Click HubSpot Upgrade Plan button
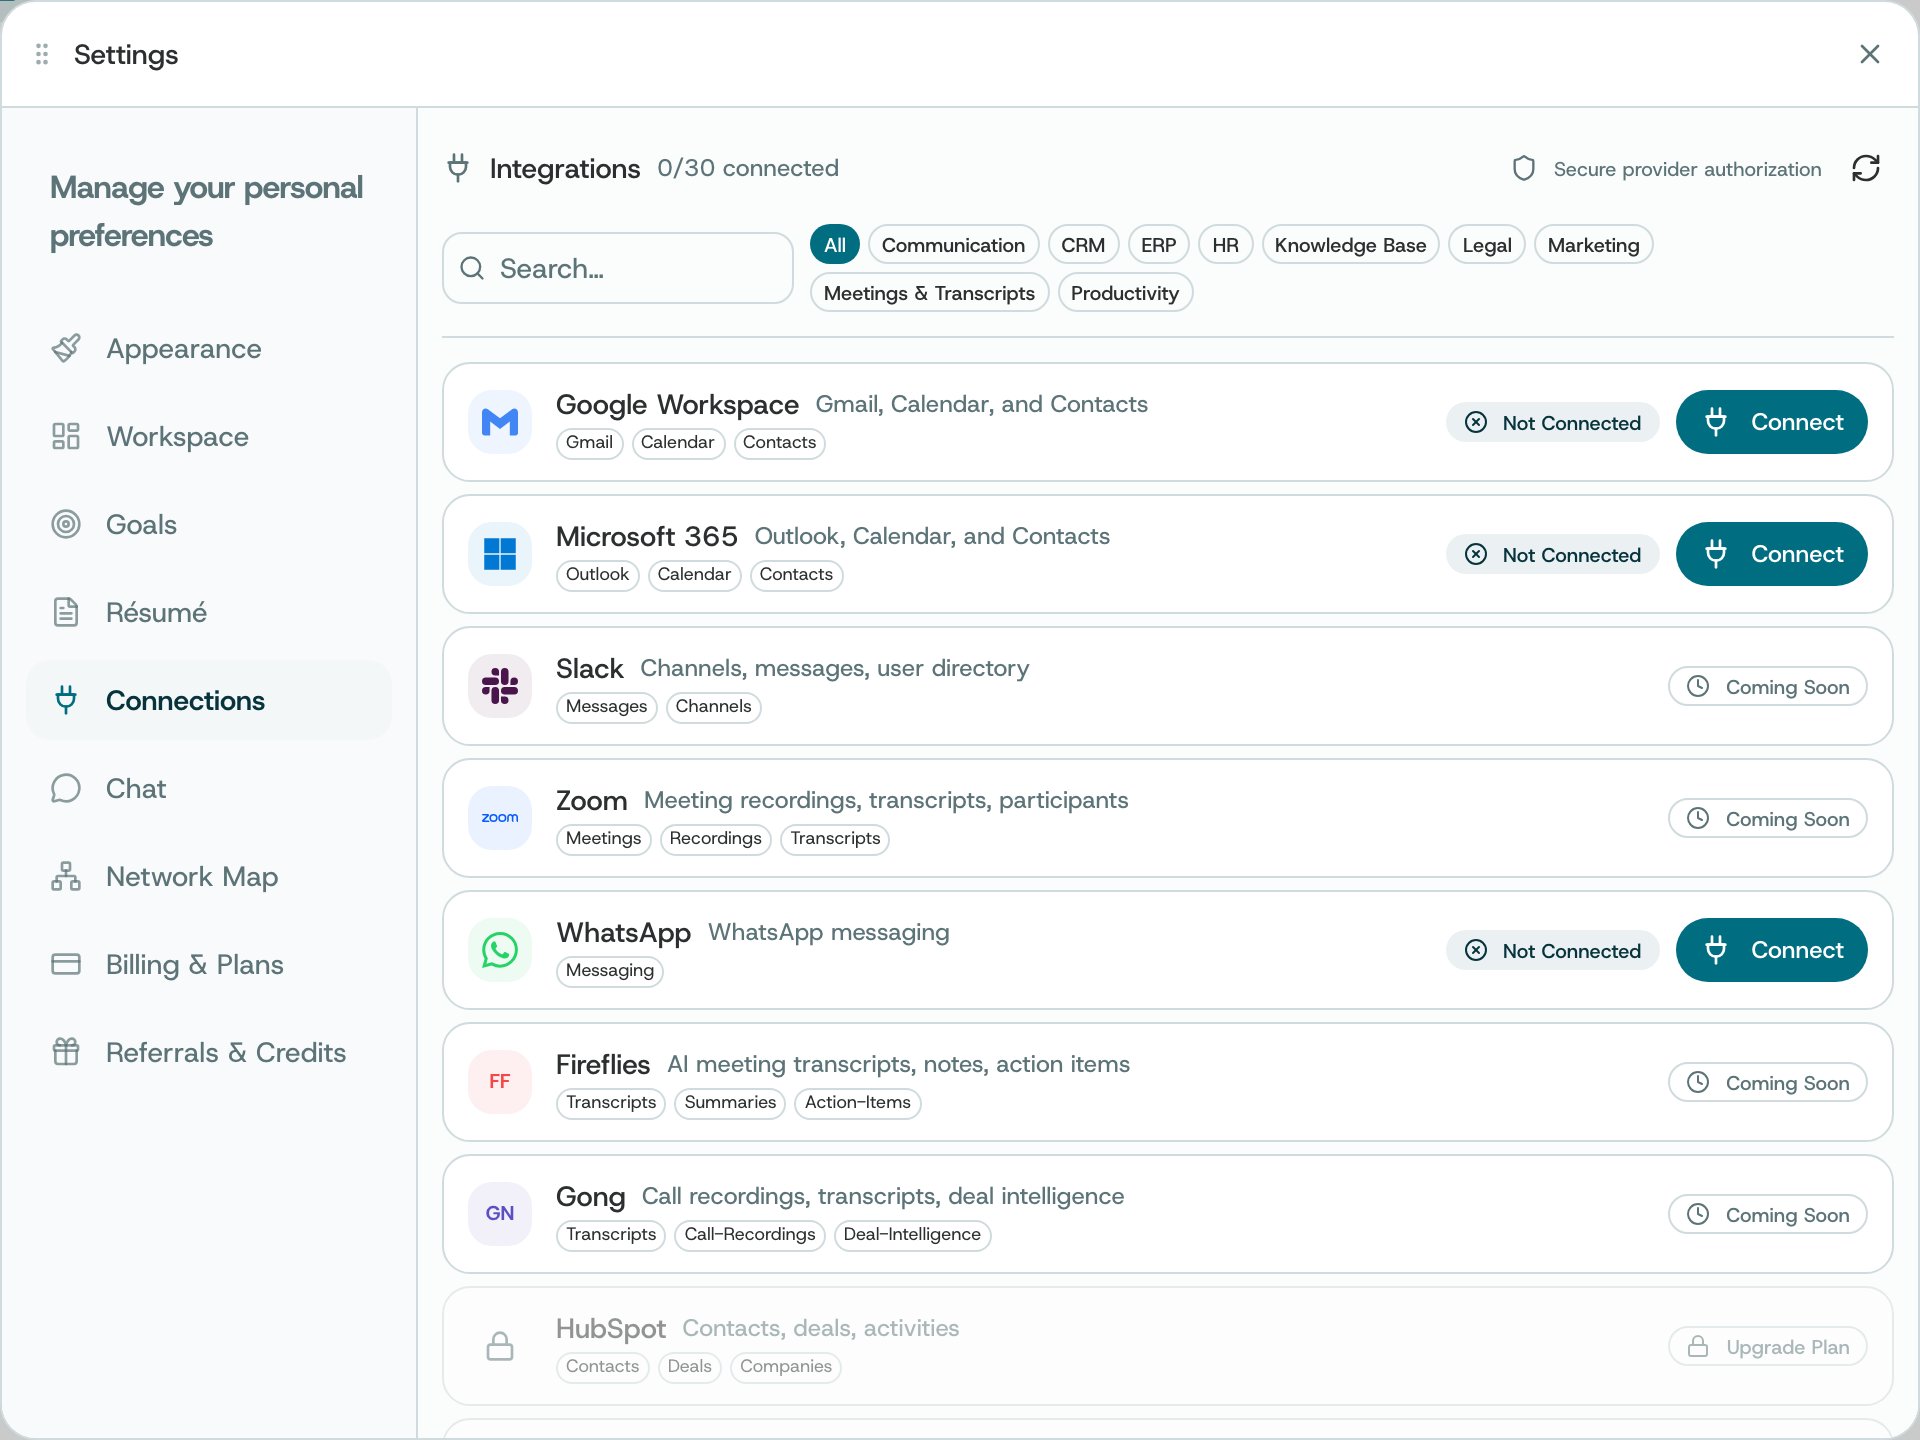 1767,1347
